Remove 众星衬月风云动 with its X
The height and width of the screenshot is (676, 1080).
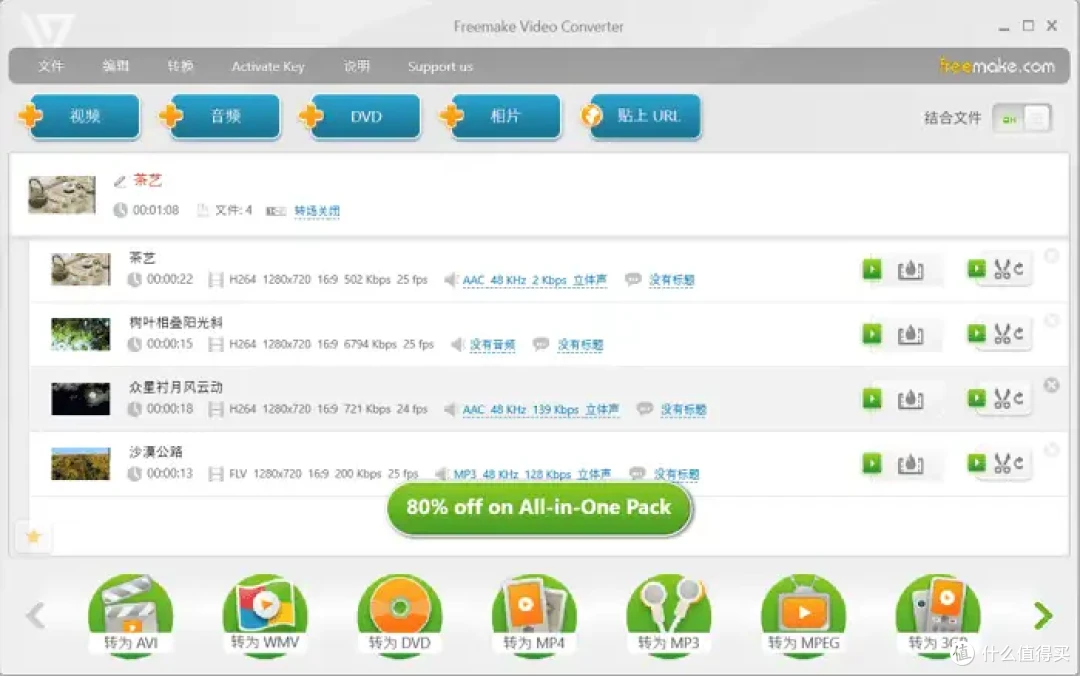(x=1052, y=385)
